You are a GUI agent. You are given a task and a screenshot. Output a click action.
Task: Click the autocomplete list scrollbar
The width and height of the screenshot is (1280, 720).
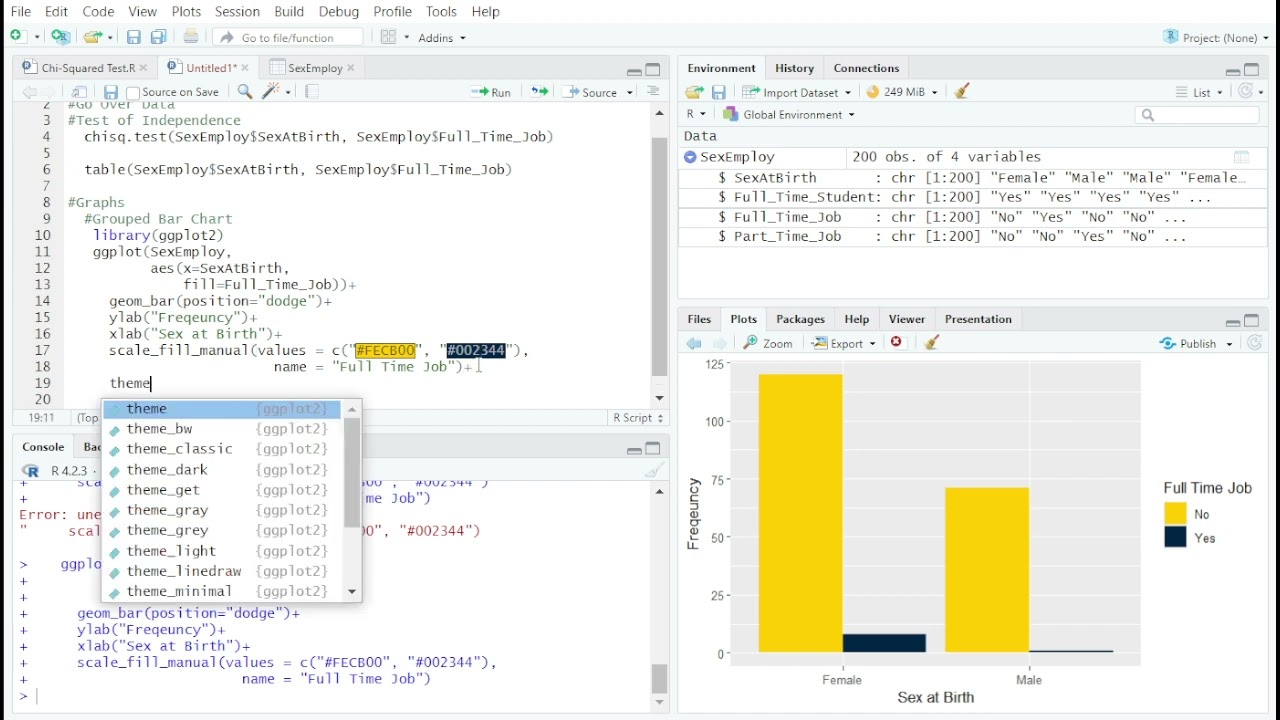coord(351,473)
